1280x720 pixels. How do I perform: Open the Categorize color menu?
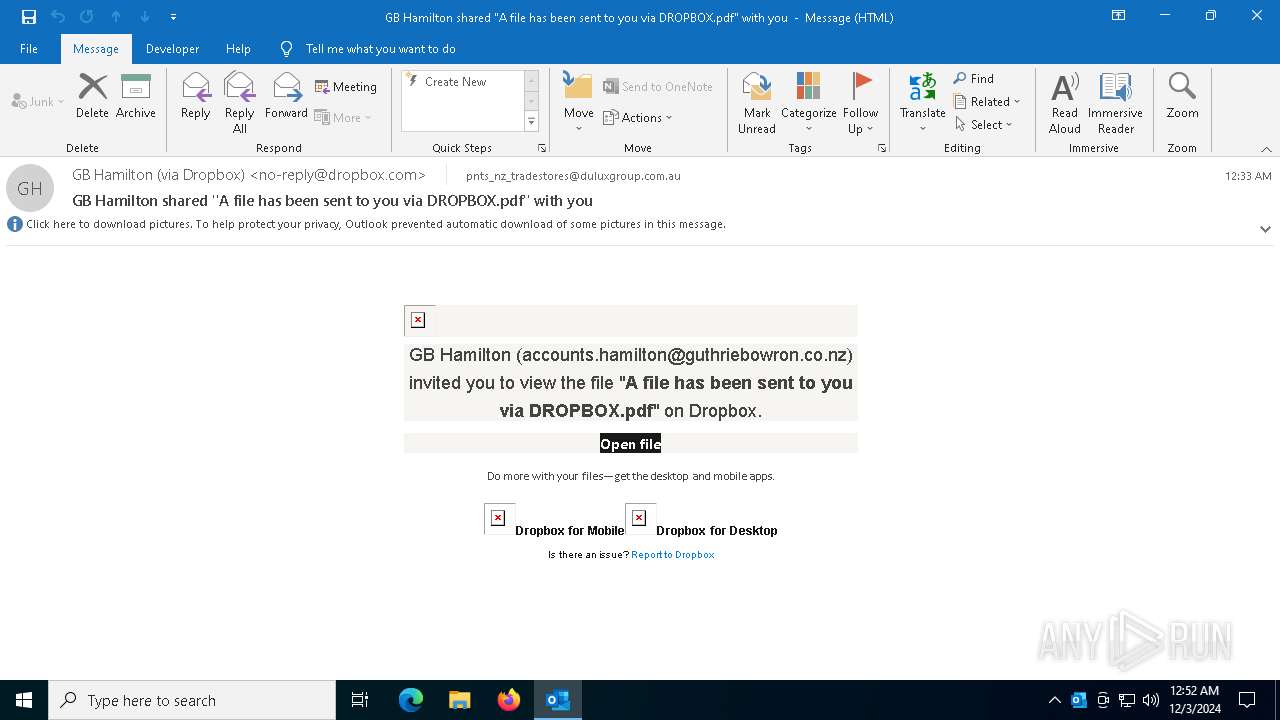click(x=808, y=102)
